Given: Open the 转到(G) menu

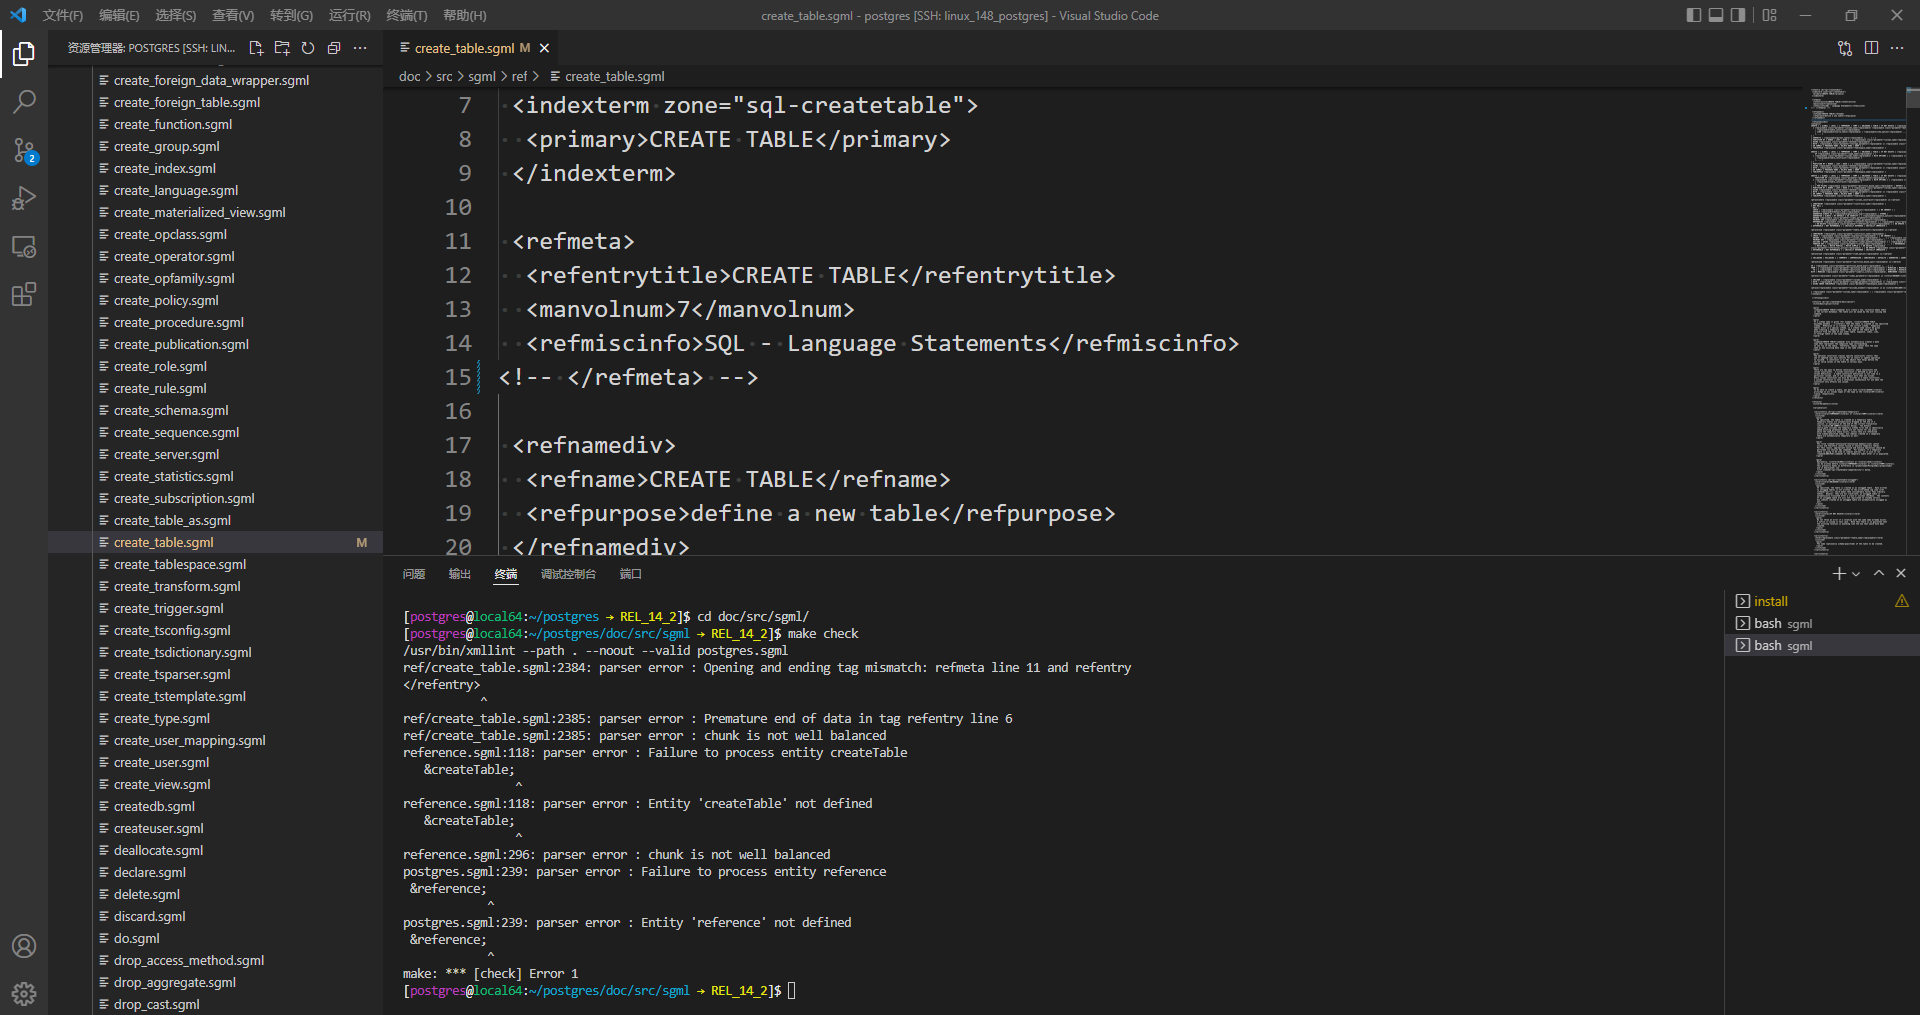Looking at the screenshot, I should tap(291, 15).
